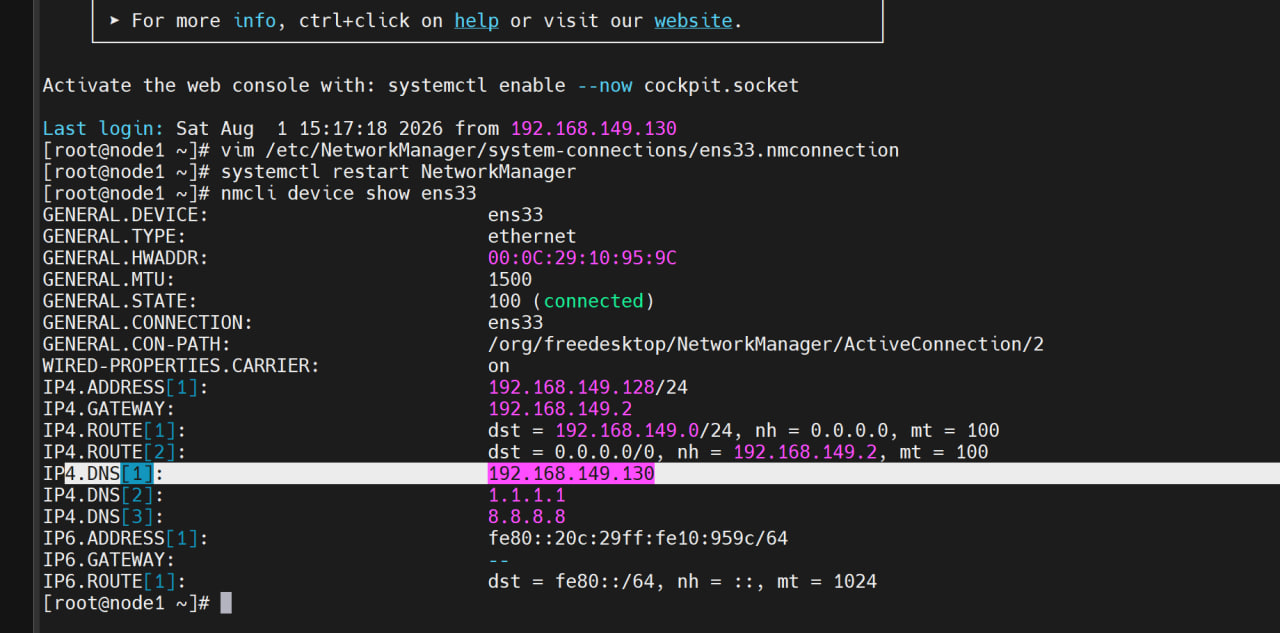The image size is (1280, 633).
Task: Click the IPv6 address fe80::20c:29ff:fe10:959c/64
Action: pos(638,538)
